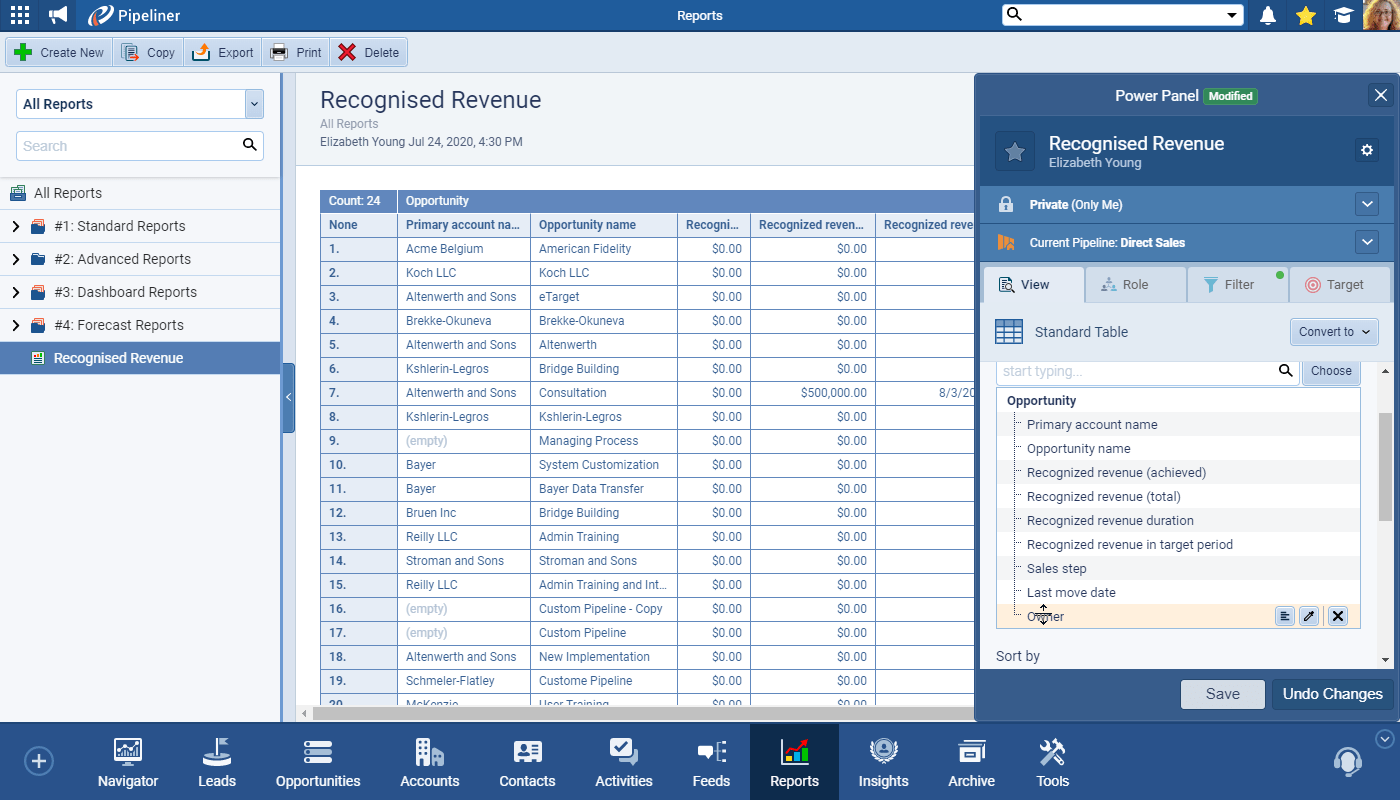This screenshot has height=800, width=1400.
Task: Click the Power Panel settings gear
Action: coord(1367,150)
